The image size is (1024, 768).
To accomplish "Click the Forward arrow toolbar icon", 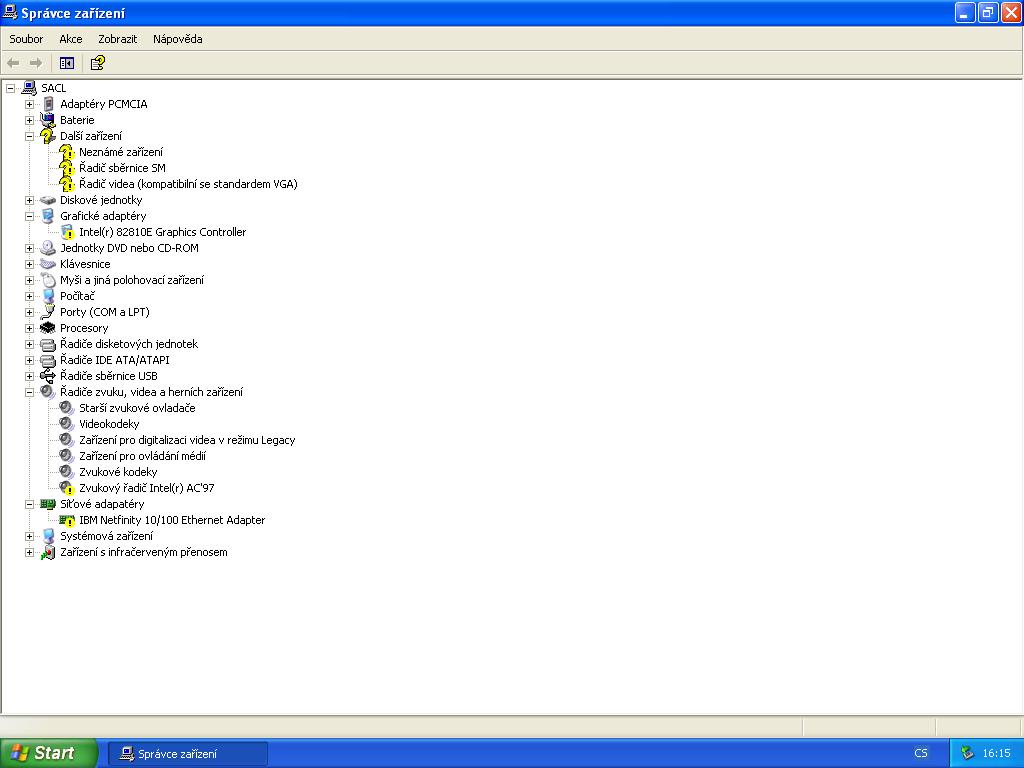I will click(x=36, y=63).
